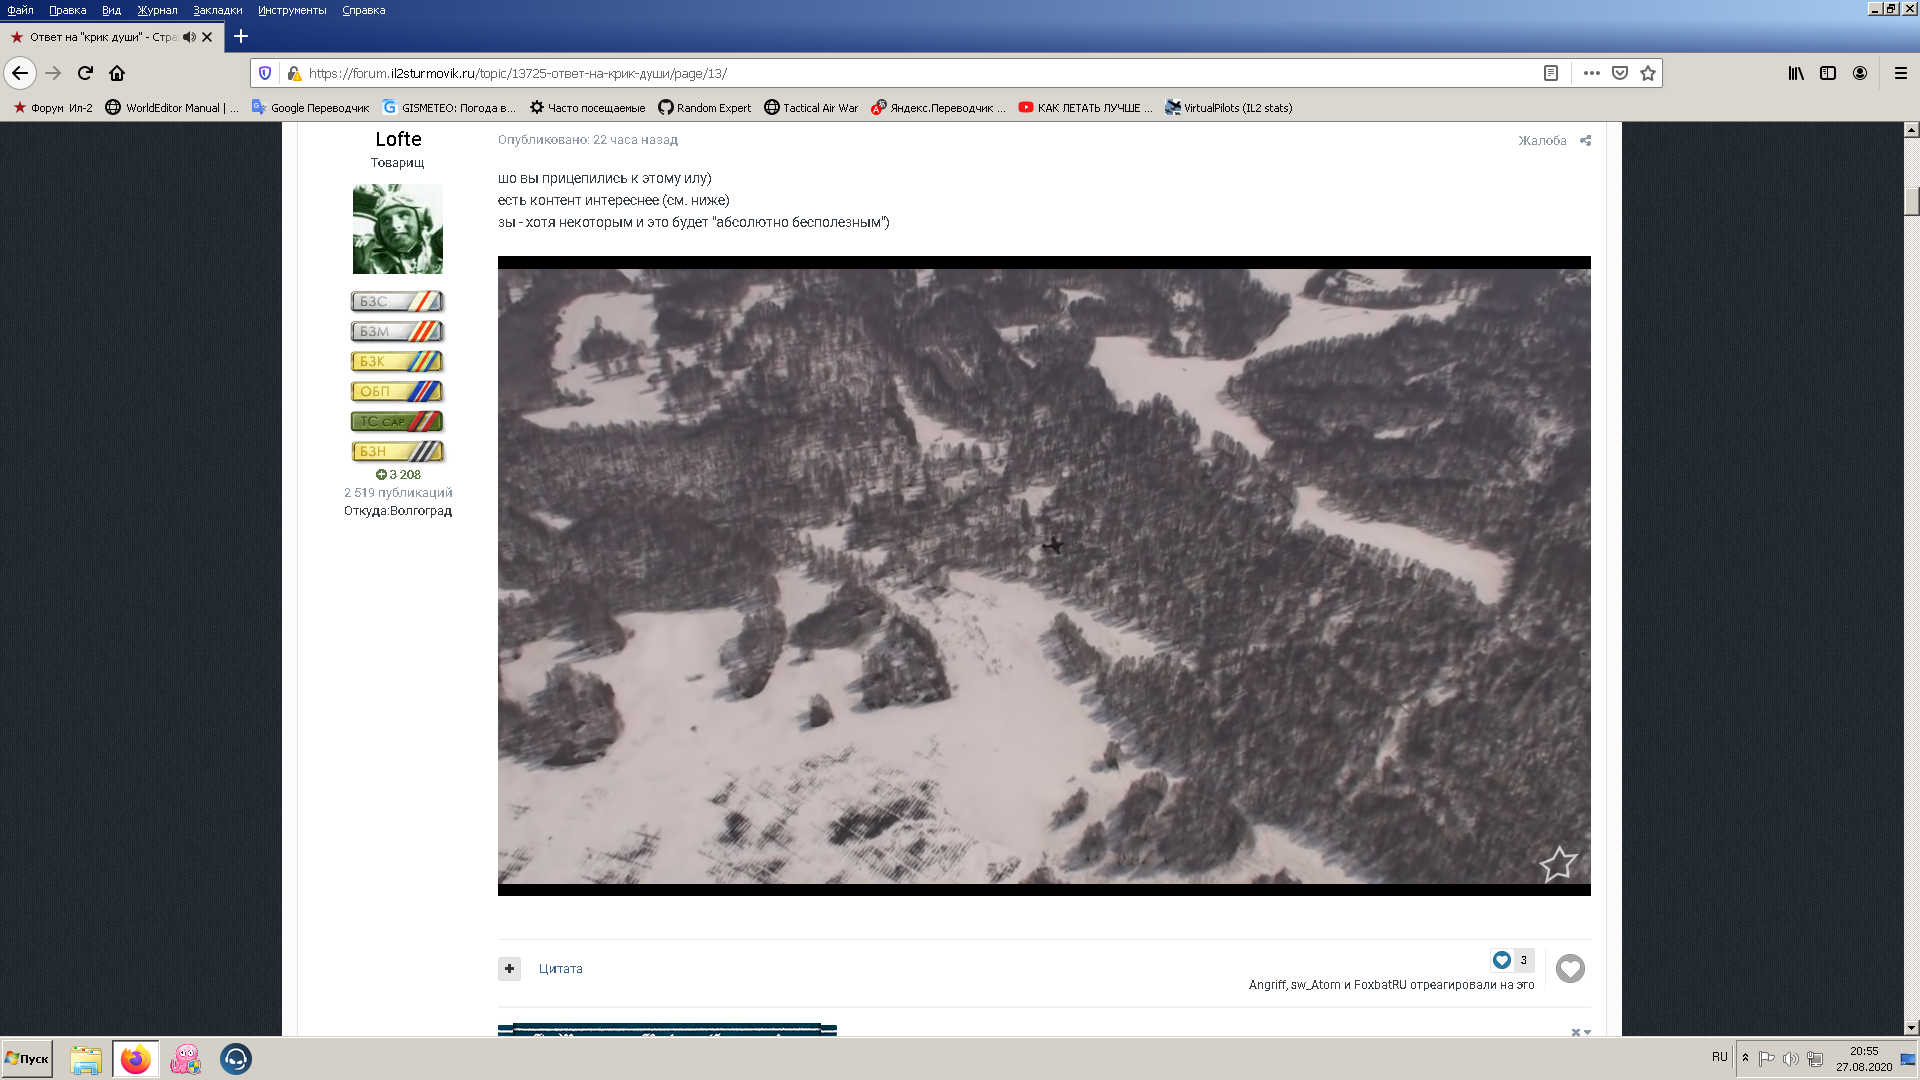The height and width of the screenshot is (1080, 1920).
Task: Save page to Pocket
Action: click(1620, 73)
